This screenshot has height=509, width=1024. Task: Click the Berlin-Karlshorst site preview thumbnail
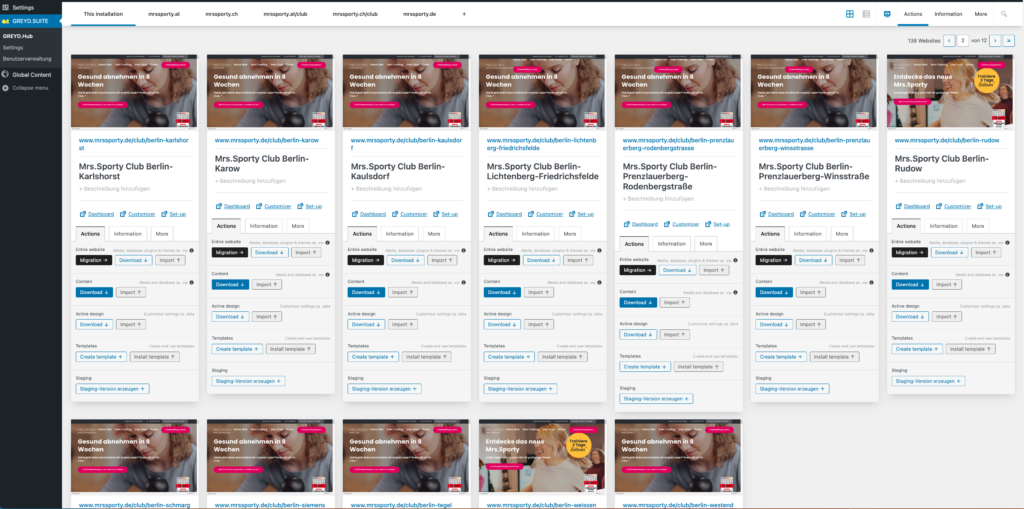tap(134, 91)
